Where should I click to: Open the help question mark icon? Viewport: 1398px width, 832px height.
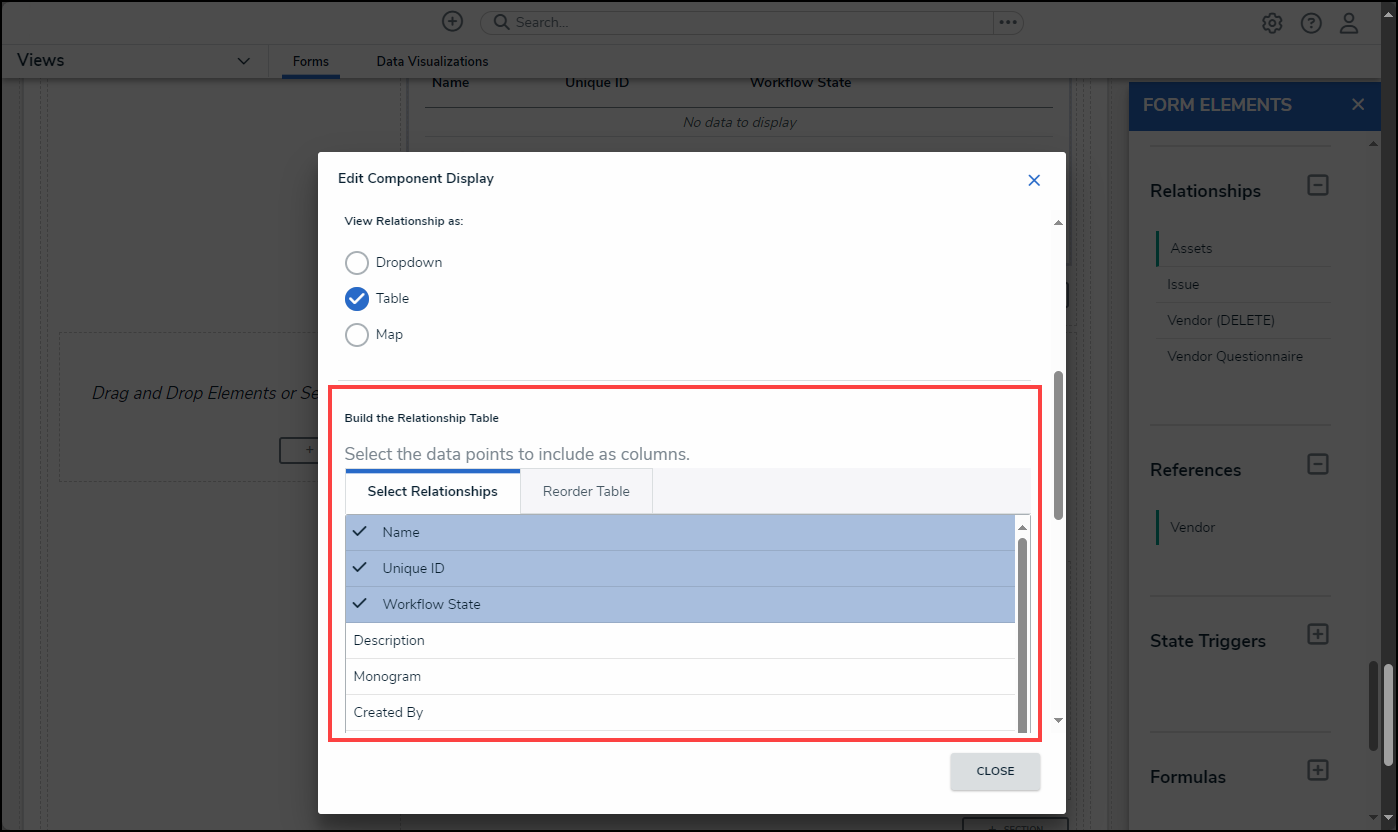point(1311,23)
